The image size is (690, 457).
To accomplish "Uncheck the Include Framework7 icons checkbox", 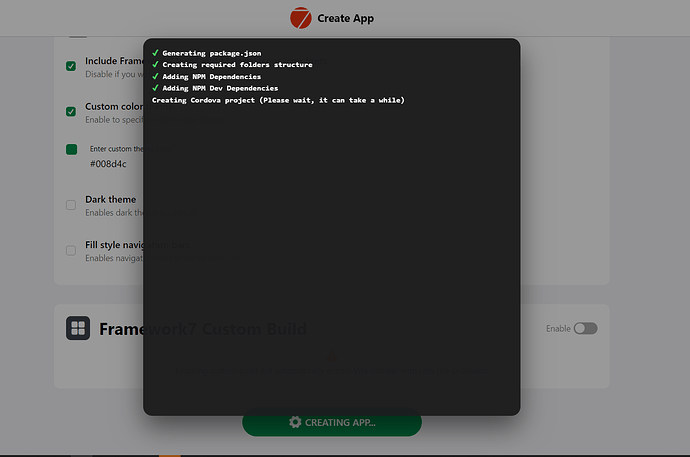I will click(x=71, y=66).
